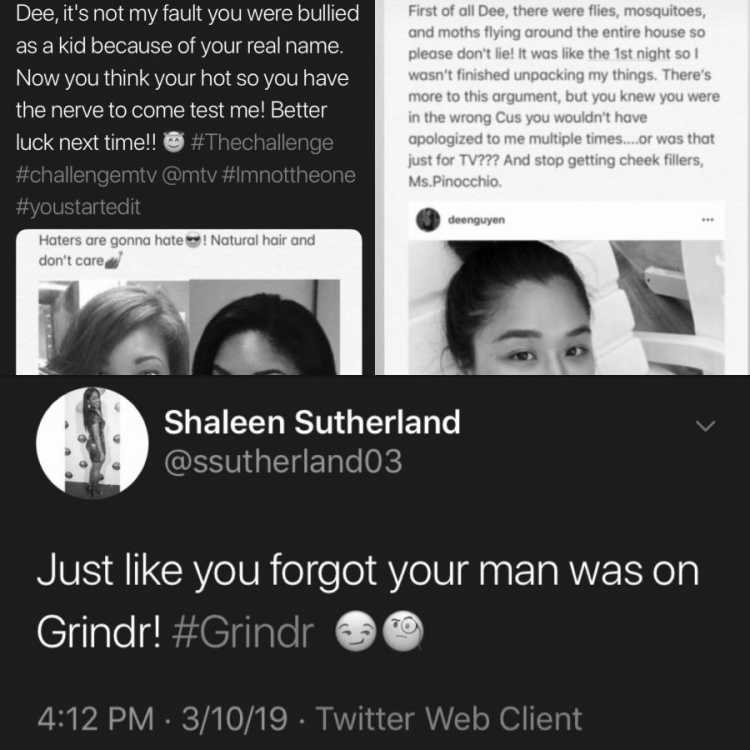Image resolution: width=750 pixels, height=750 pixels.
Task: Open the 'Haters are gonna hate' image
Action: click(x=189, y=327)
